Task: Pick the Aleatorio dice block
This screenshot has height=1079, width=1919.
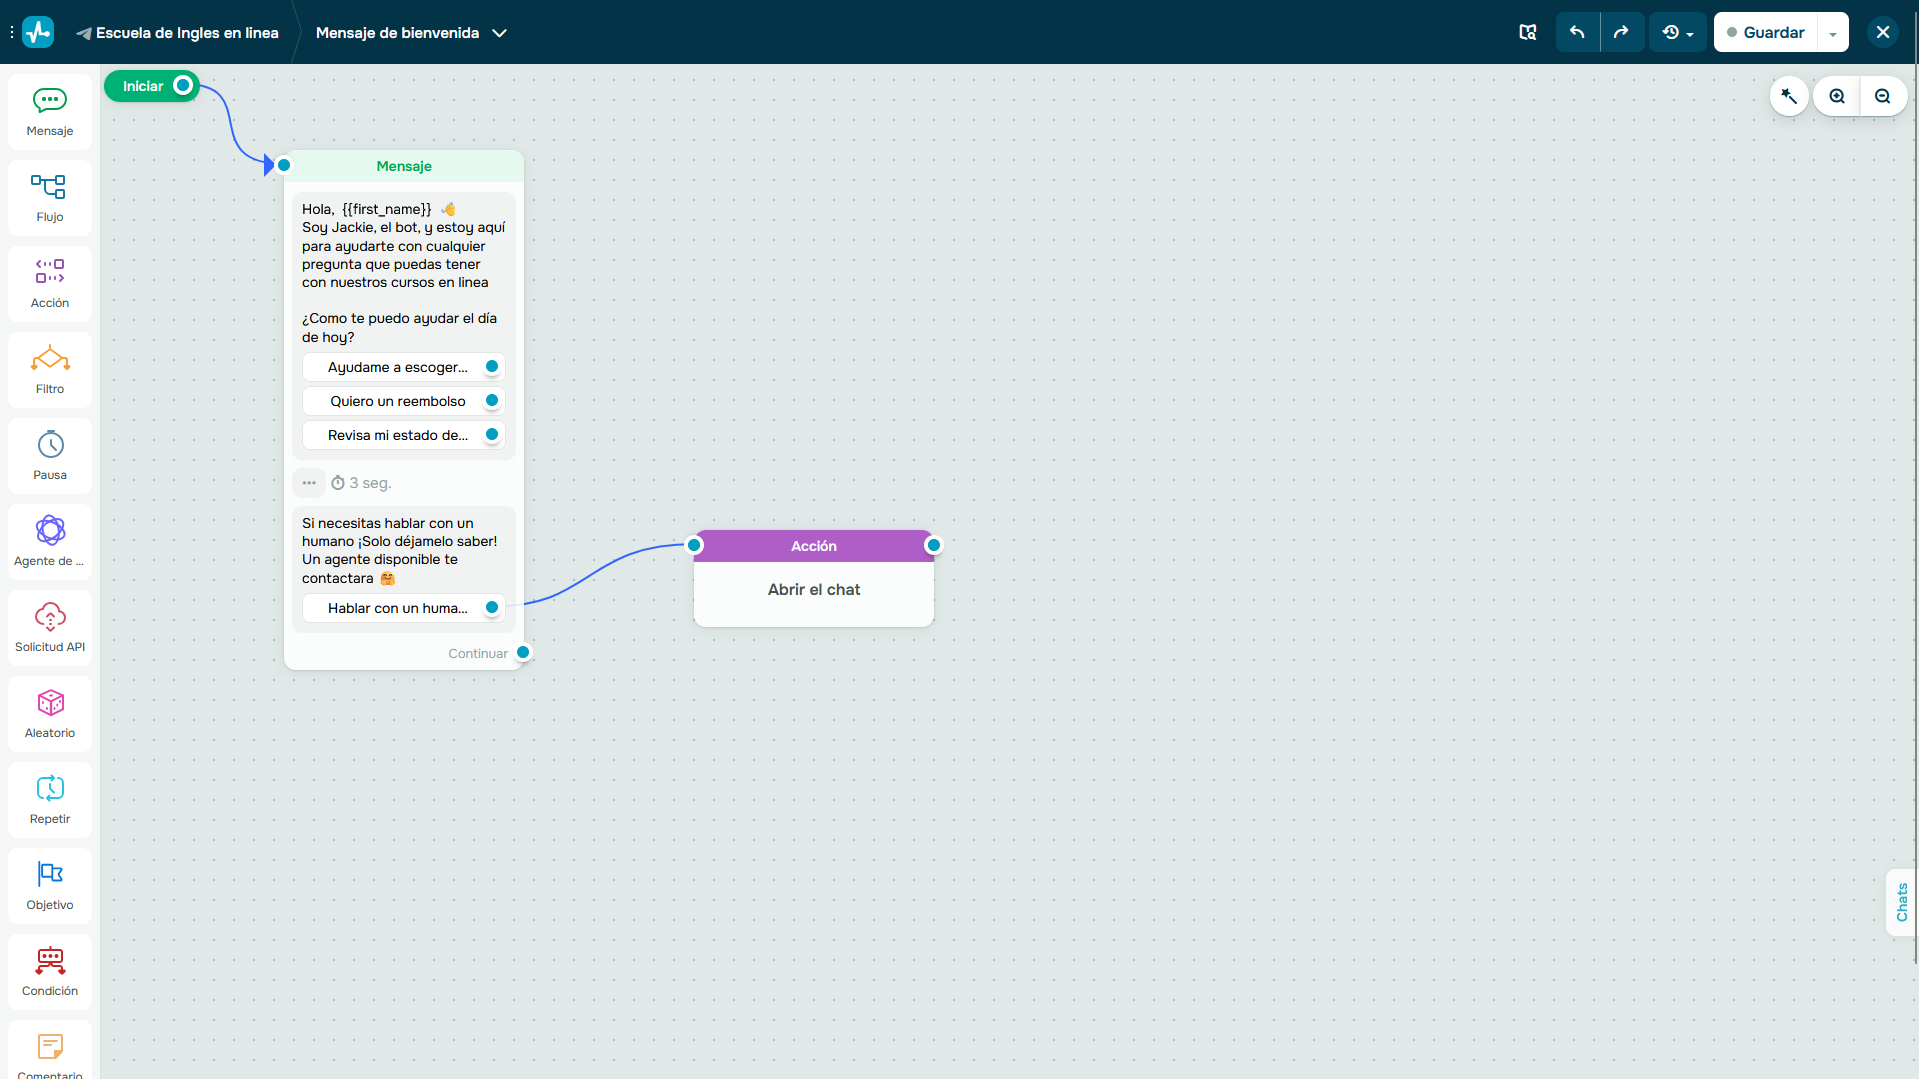Action: point(50,714)
